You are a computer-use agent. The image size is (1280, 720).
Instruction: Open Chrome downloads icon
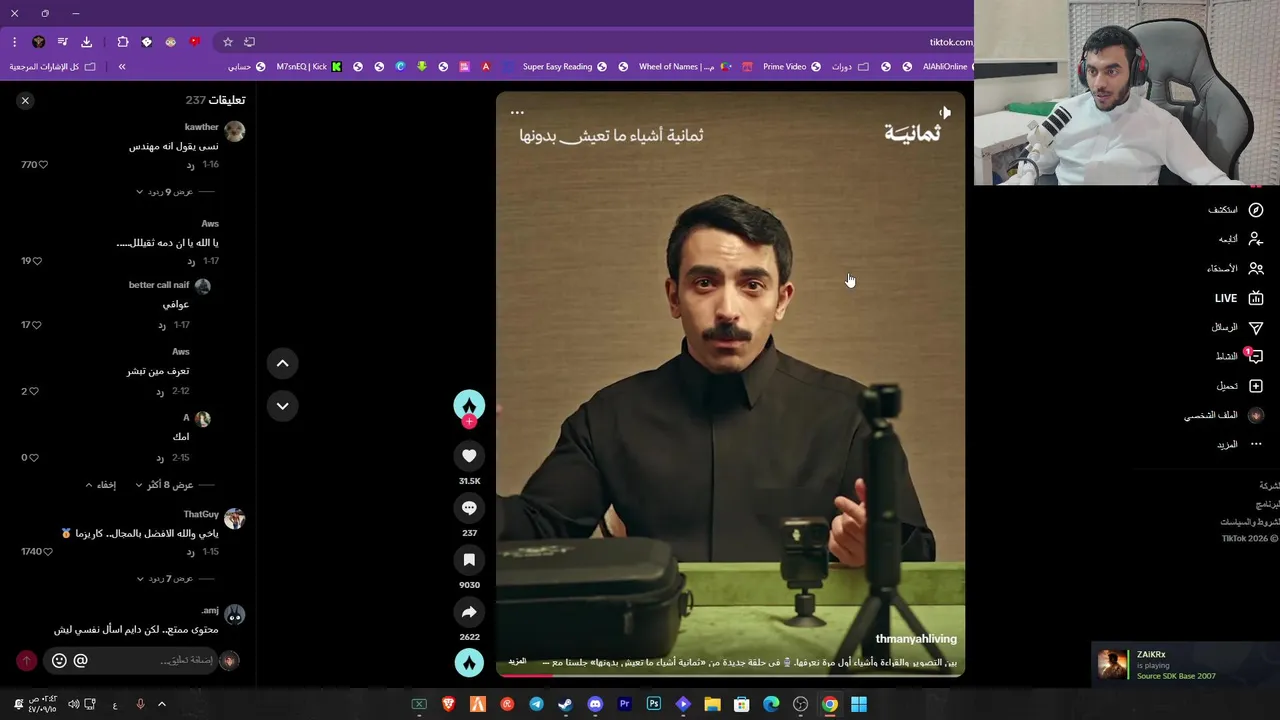click(x=86, y=42)
